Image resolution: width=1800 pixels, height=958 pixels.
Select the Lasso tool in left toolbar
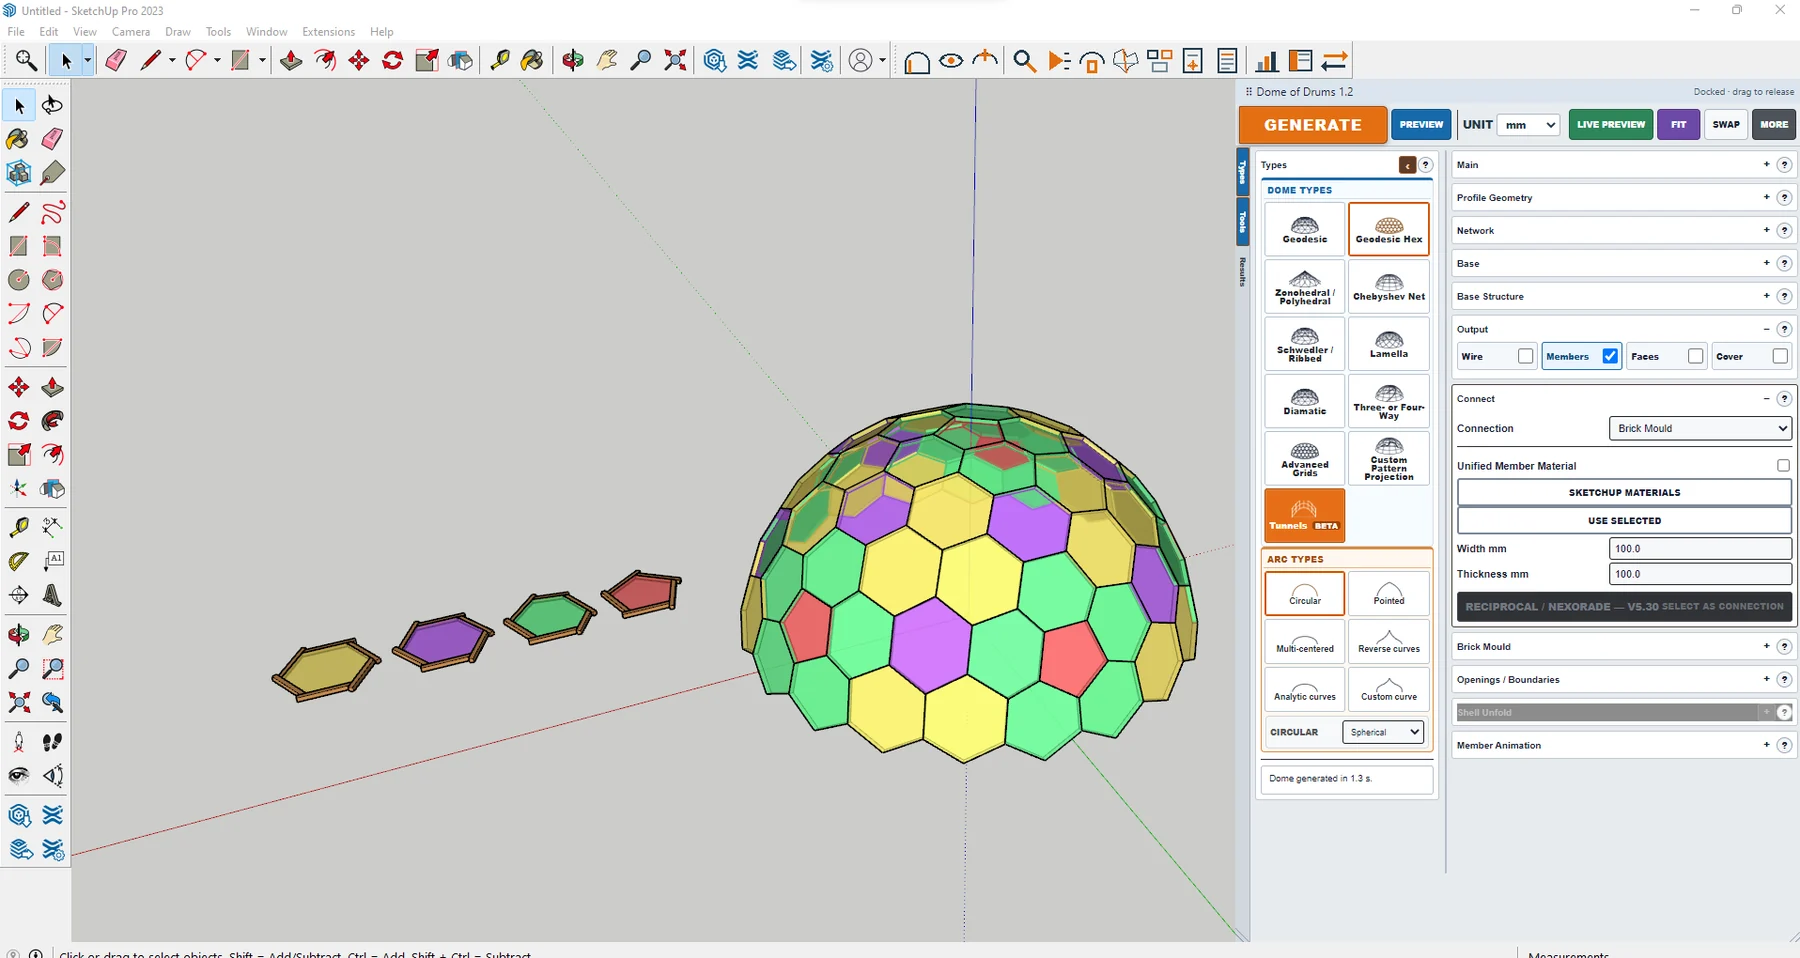coord(52,105)
